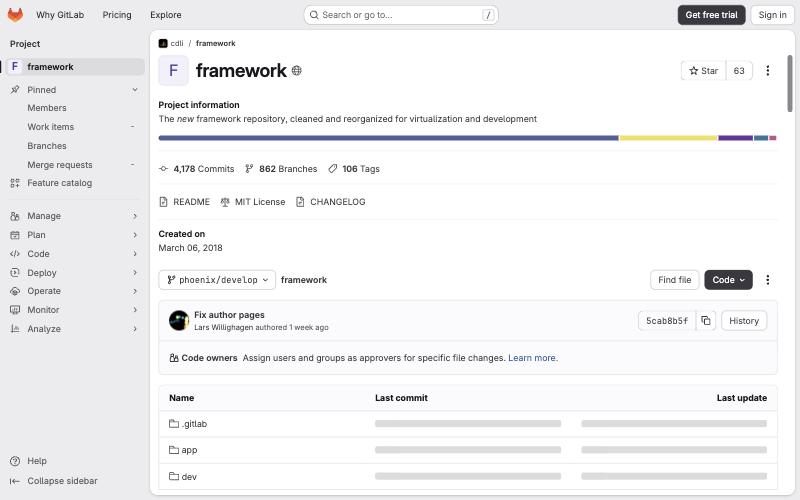Click Get free trial button

[711, 15]
